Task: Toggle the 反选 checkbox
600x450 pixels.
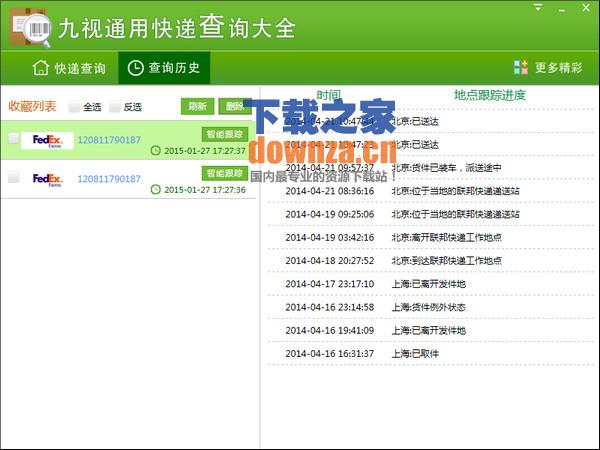Action: point(115,107)
